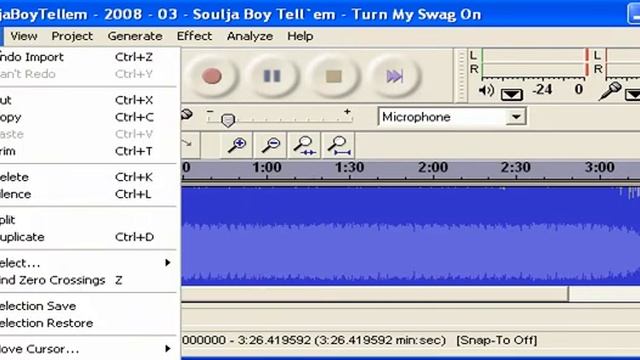Screen dimensions: 640x360
Task: Click the 1:00 mark on the timeline ruler
Action: [267, 167]
